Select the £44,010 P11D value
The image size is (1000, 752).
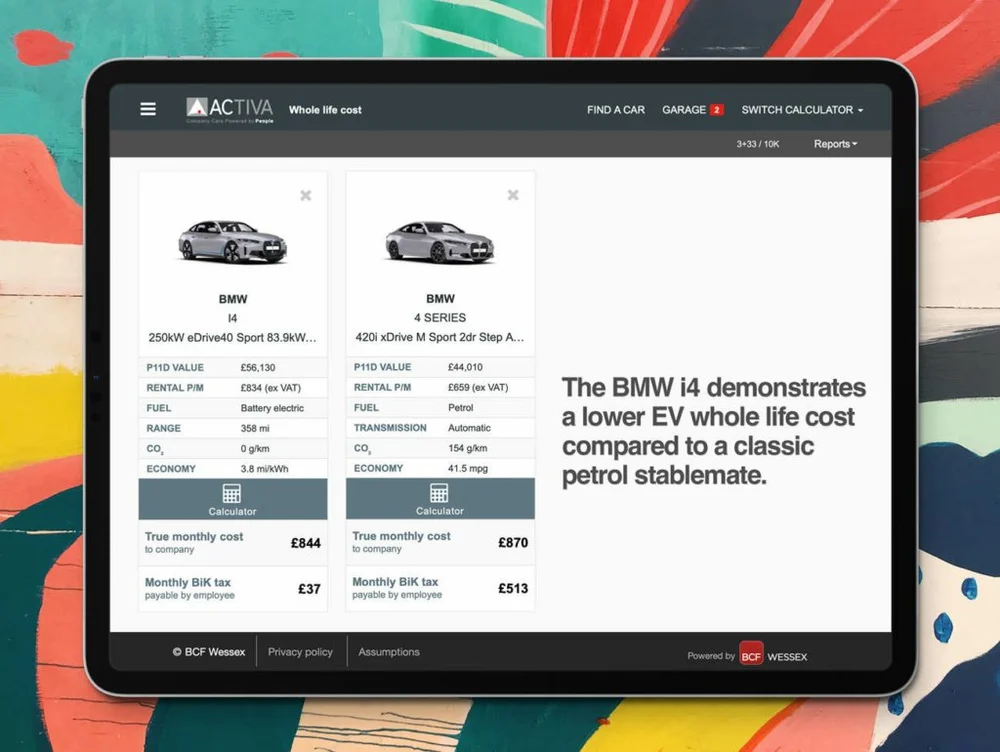click(465, 367)
